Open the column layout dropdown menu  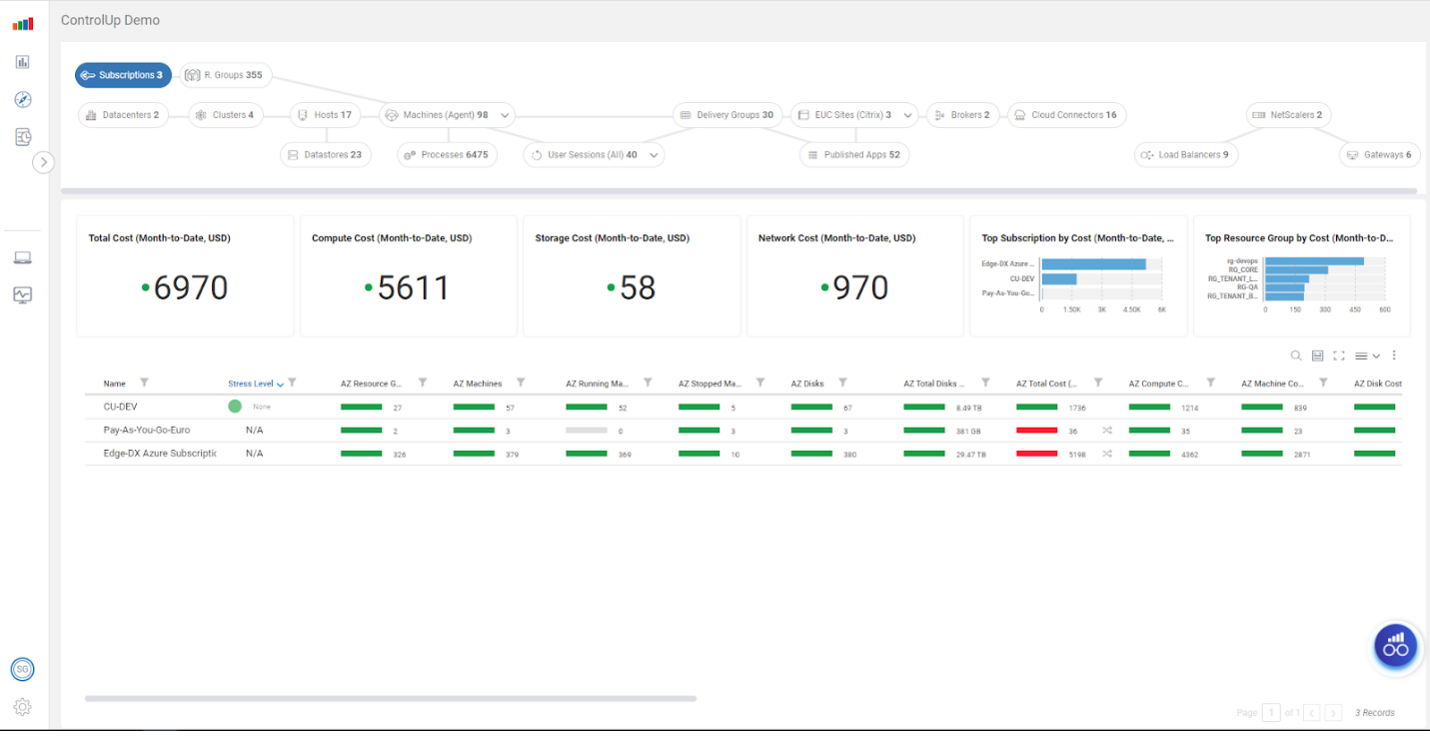(x=1367, y=356)
